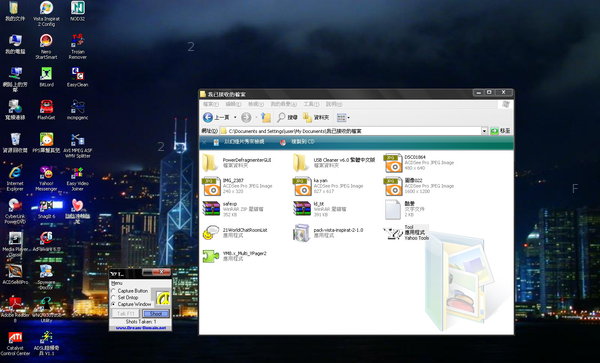
Task: Open the SnagIt 6 desktop icon
Action: [46, 209]
